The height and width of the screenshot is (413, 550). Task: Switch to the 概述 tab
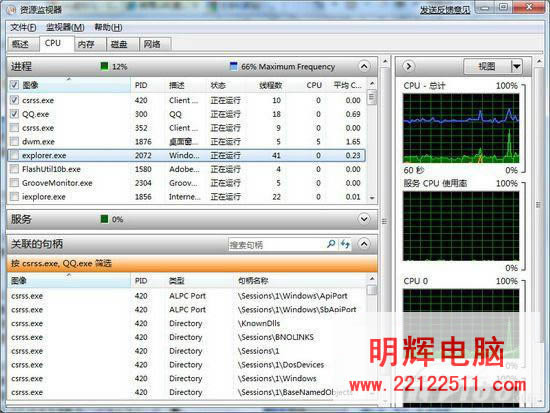click(x=23, y=44)
